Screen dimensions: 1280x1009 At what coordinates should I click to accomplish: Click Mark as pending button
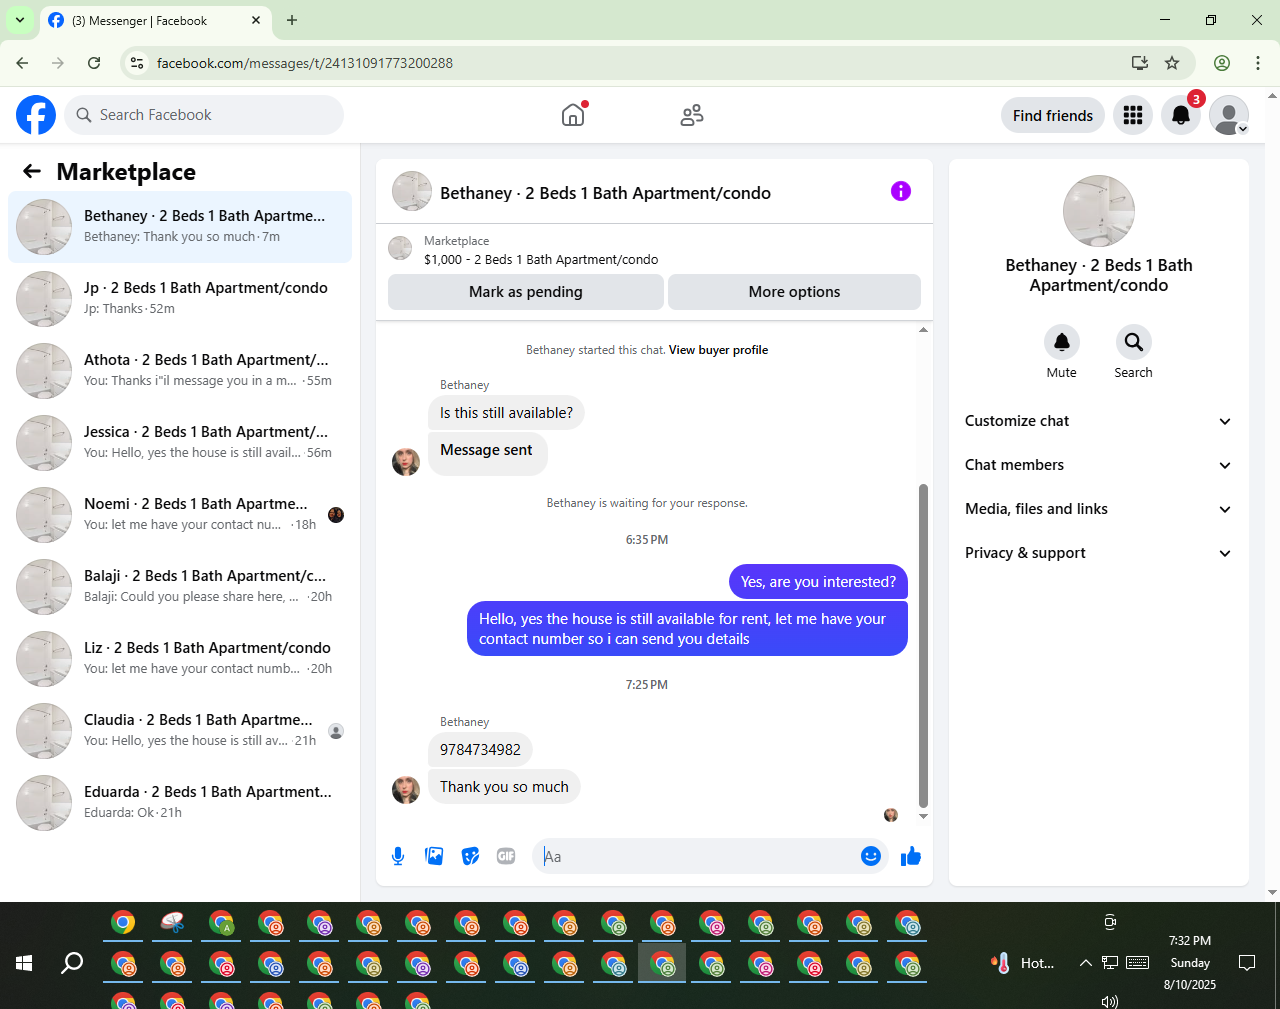coord(526,292)
